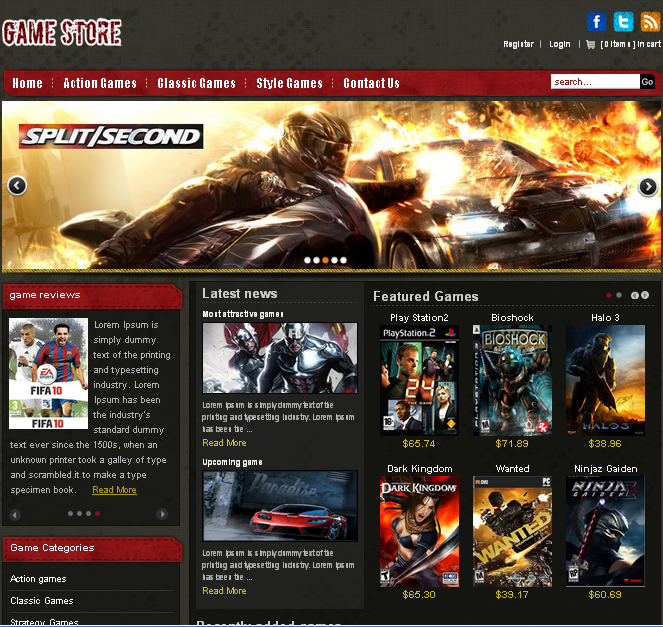
Task: Open the items in cart link
Action: (x=630, y=44)
